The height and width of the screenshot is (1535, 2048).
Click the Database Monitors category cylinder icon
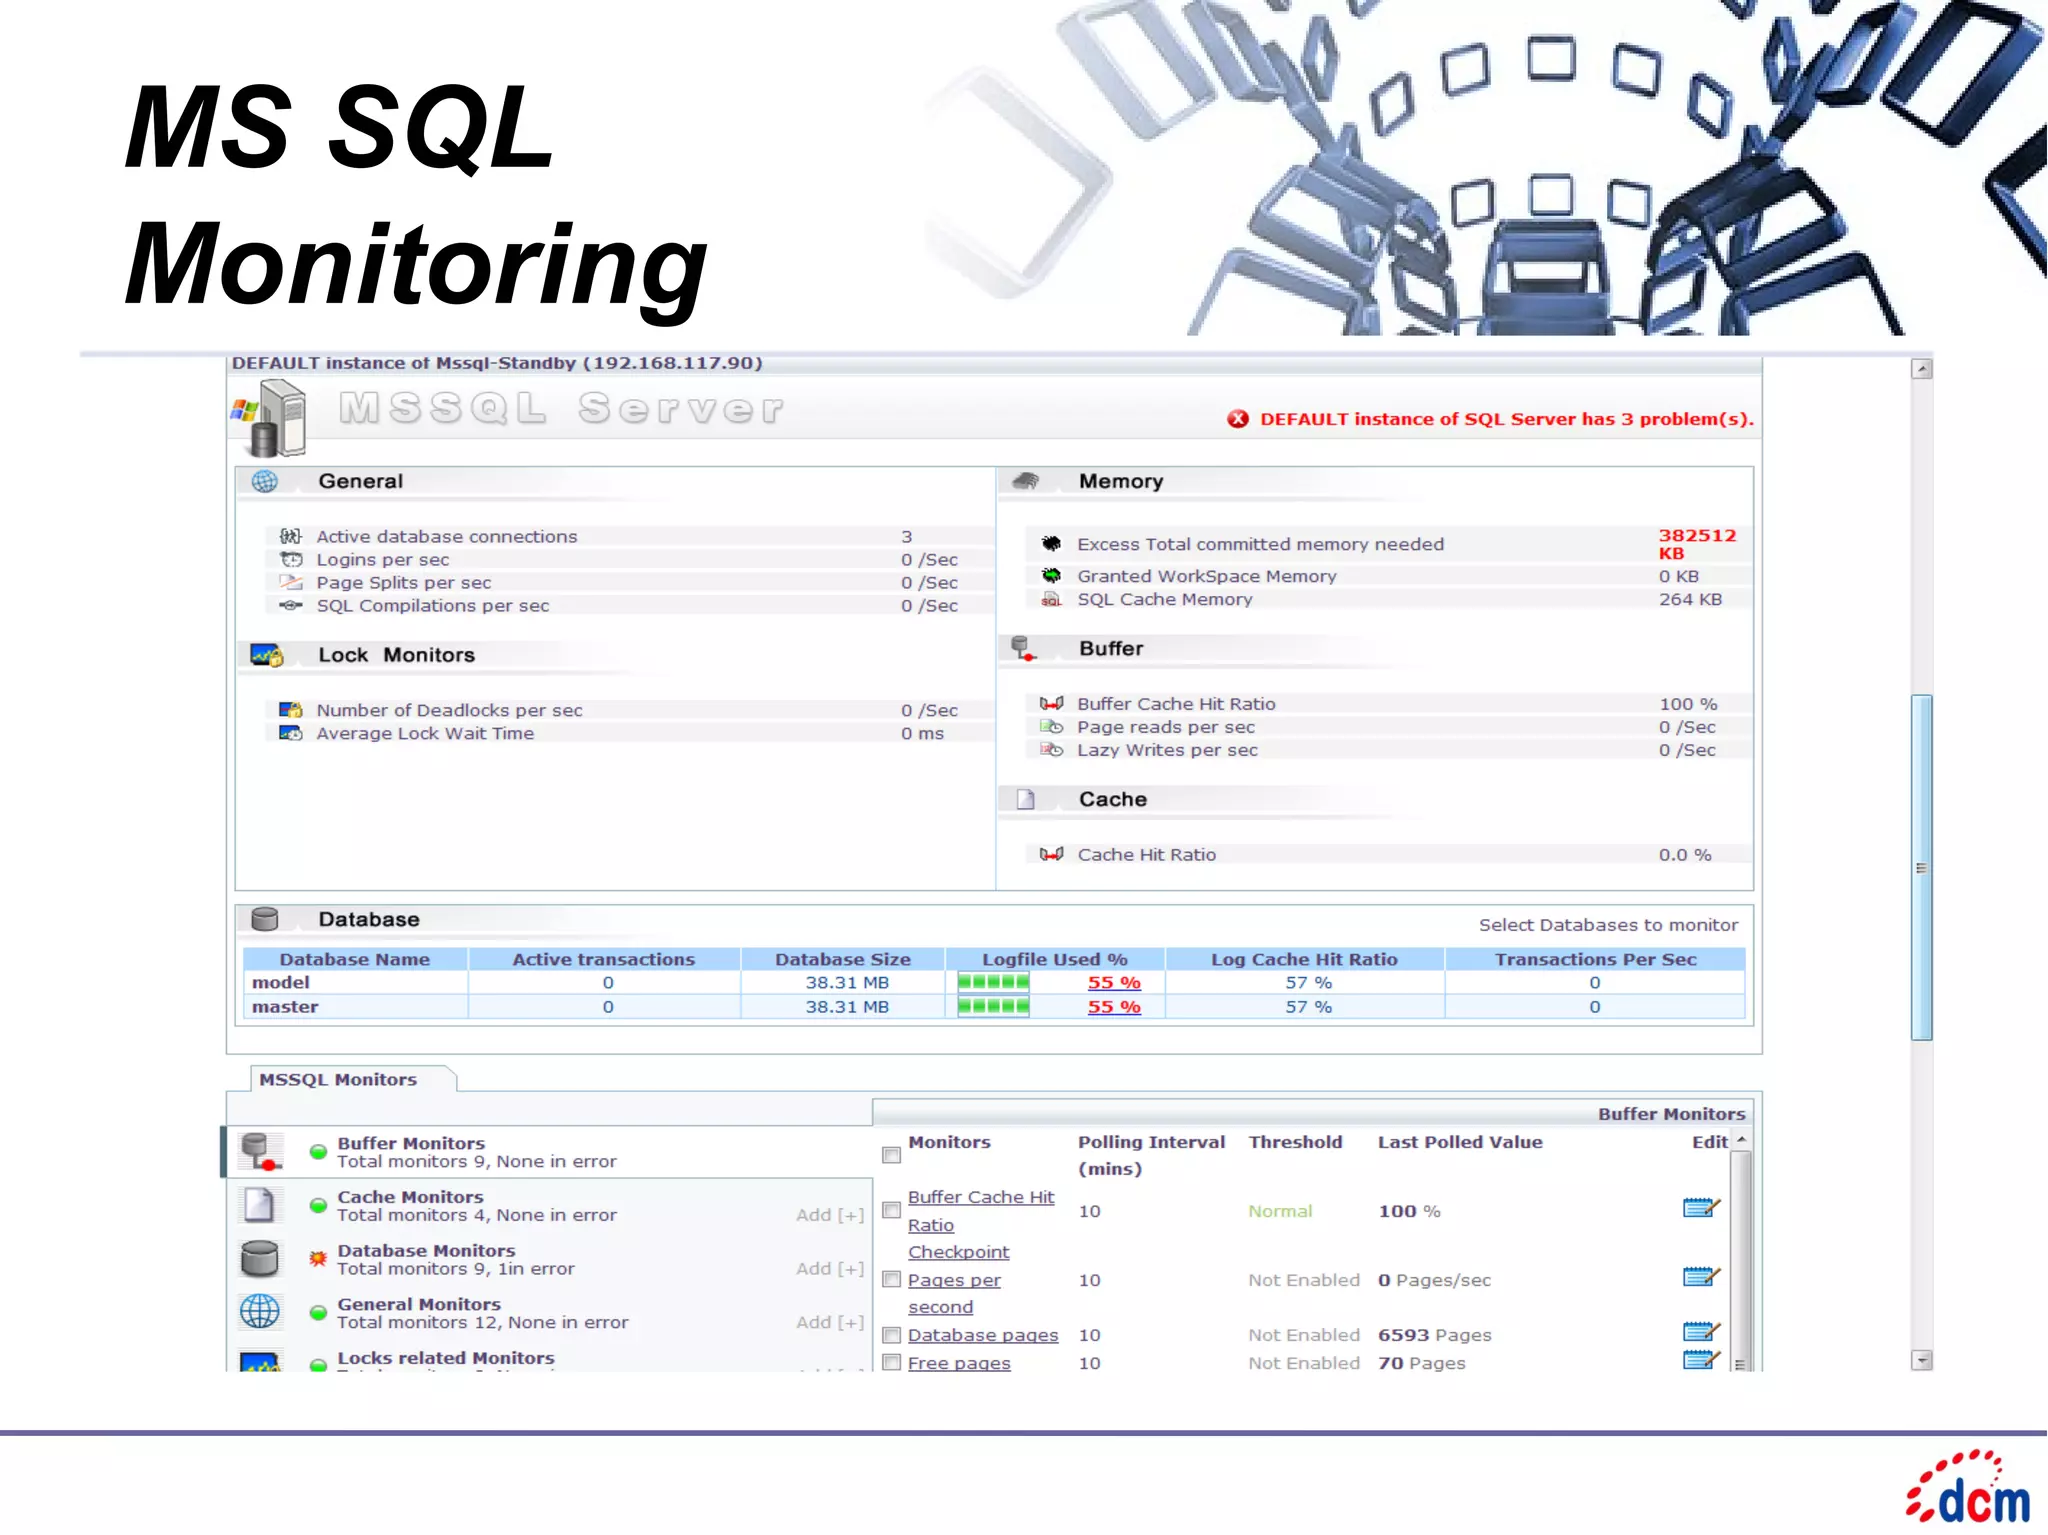pos(260,1258)
